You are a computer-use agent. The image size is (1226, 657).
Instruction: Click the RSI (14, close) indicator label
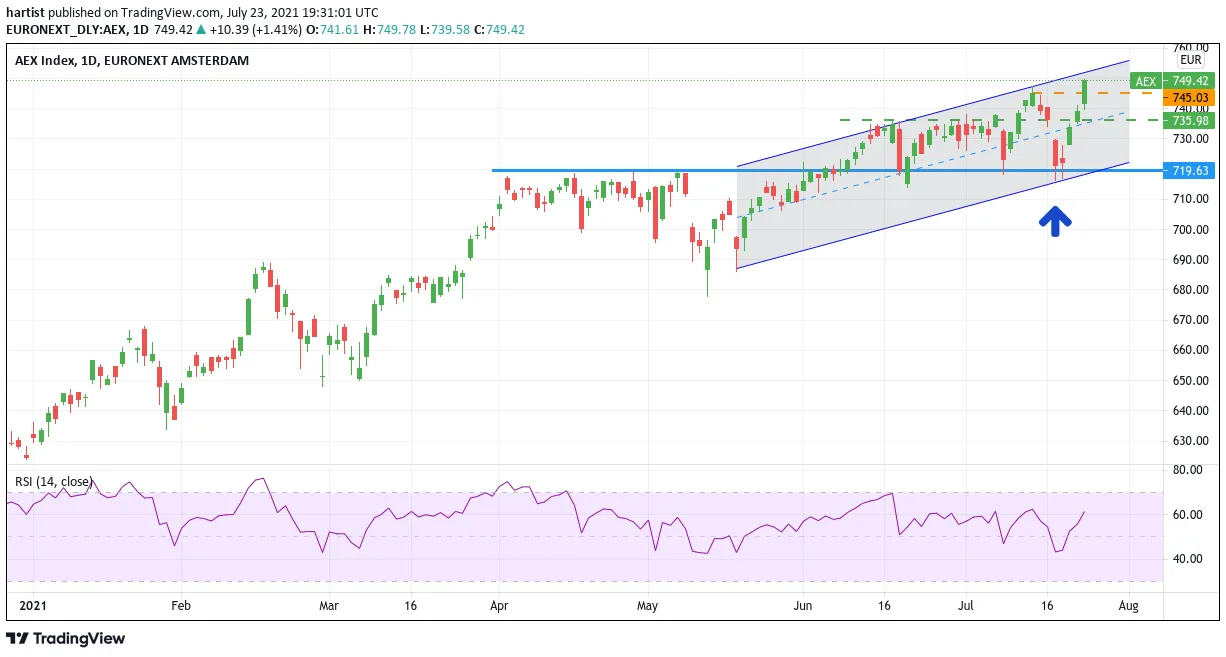point(53,481)
